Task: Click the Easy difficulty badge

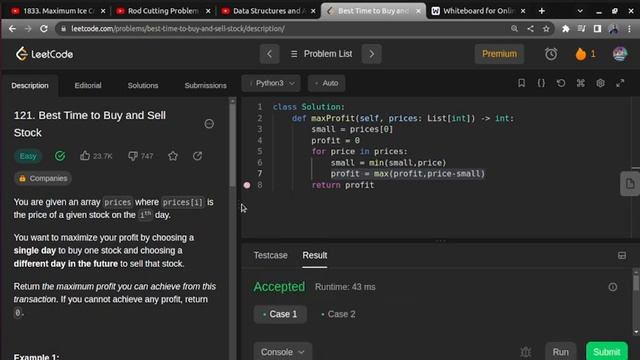Action: 28,156
